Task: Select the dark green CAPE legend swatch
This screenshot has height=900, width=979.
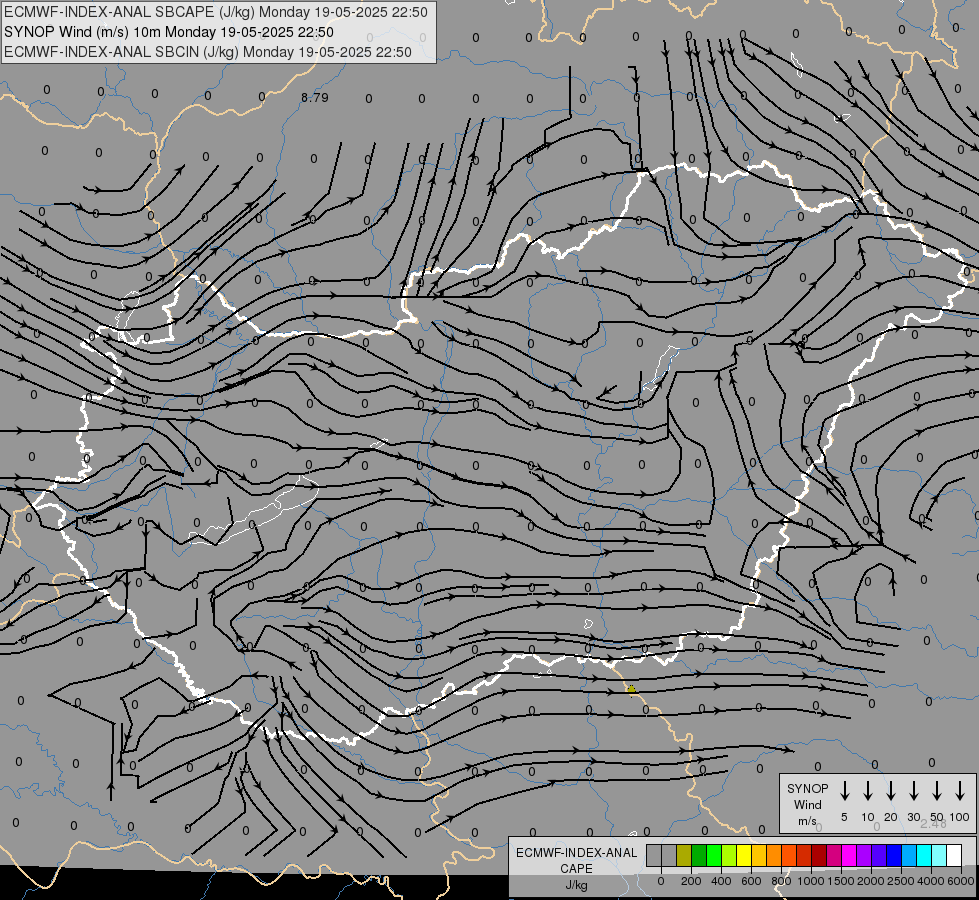Action: pos(699,855)
